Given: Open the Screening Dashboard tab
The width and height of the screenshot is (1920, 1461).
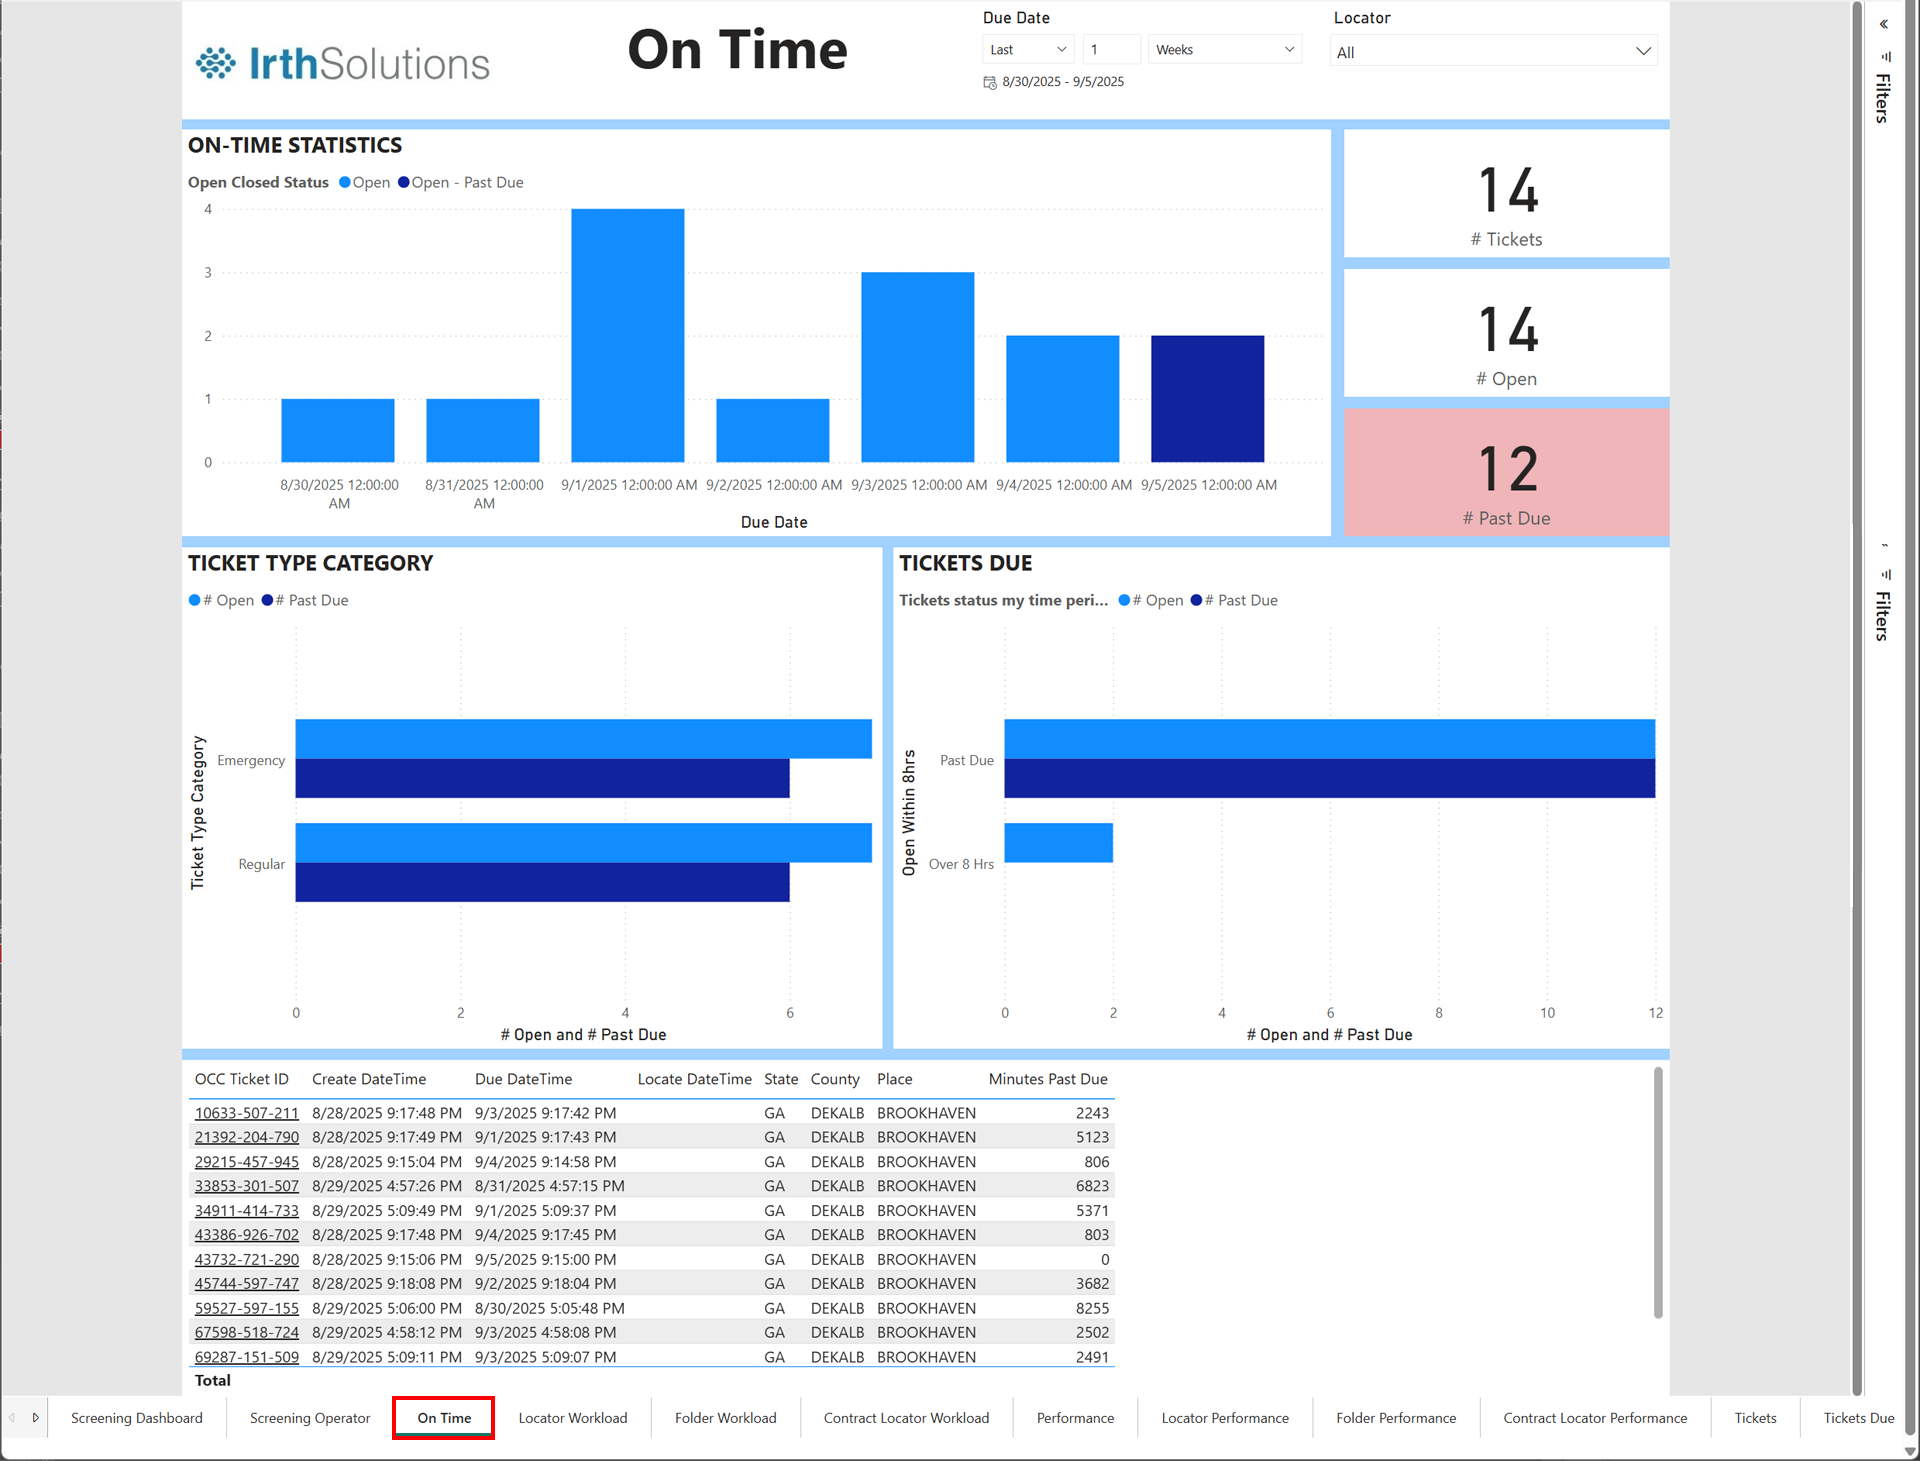Looking at the screenshot, I should [137, 1418].
